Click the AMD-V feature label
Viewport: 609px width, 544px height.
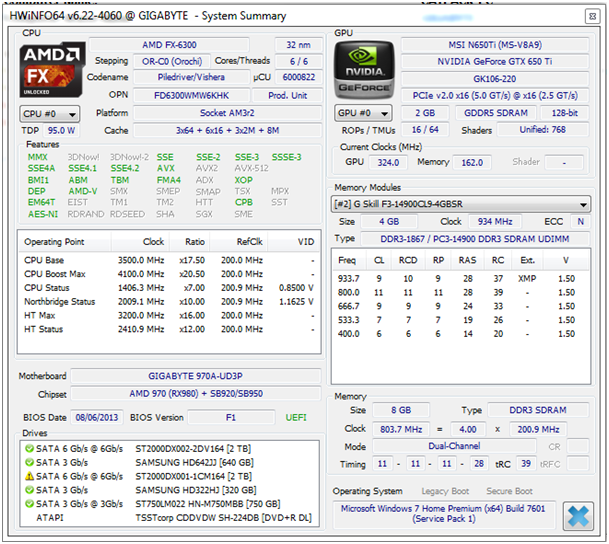83,191
